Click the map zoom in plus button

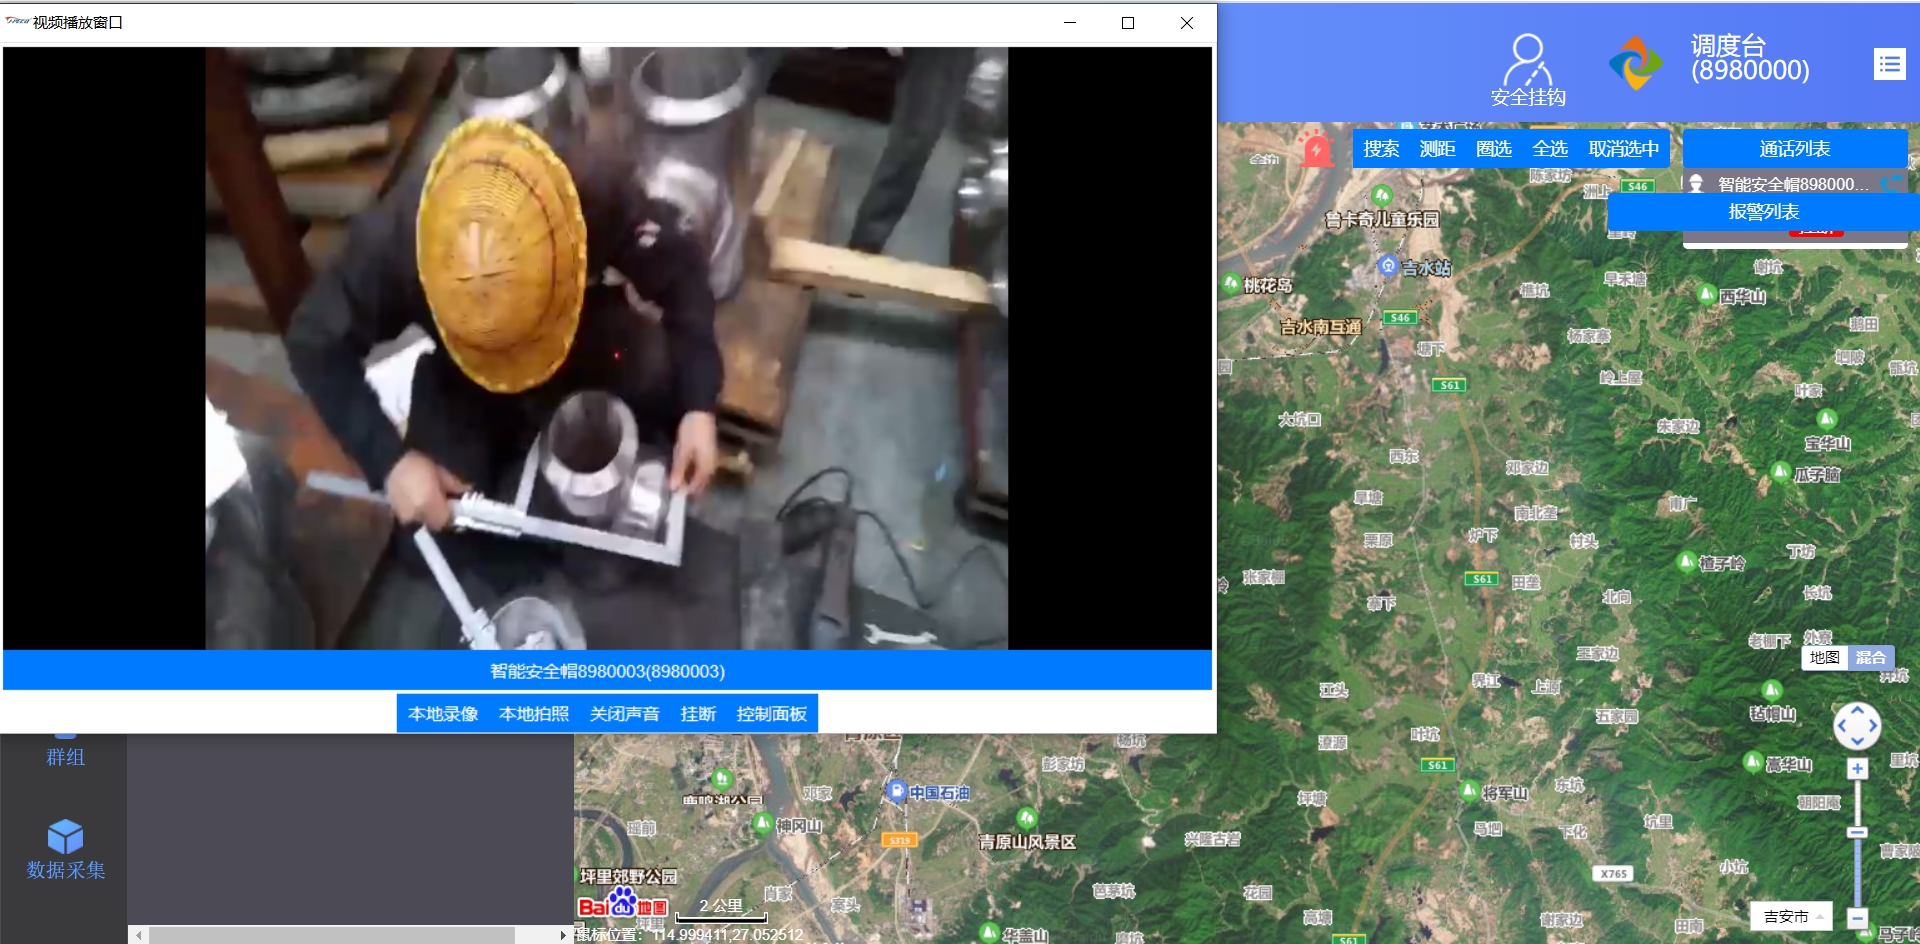point(1857,768)
